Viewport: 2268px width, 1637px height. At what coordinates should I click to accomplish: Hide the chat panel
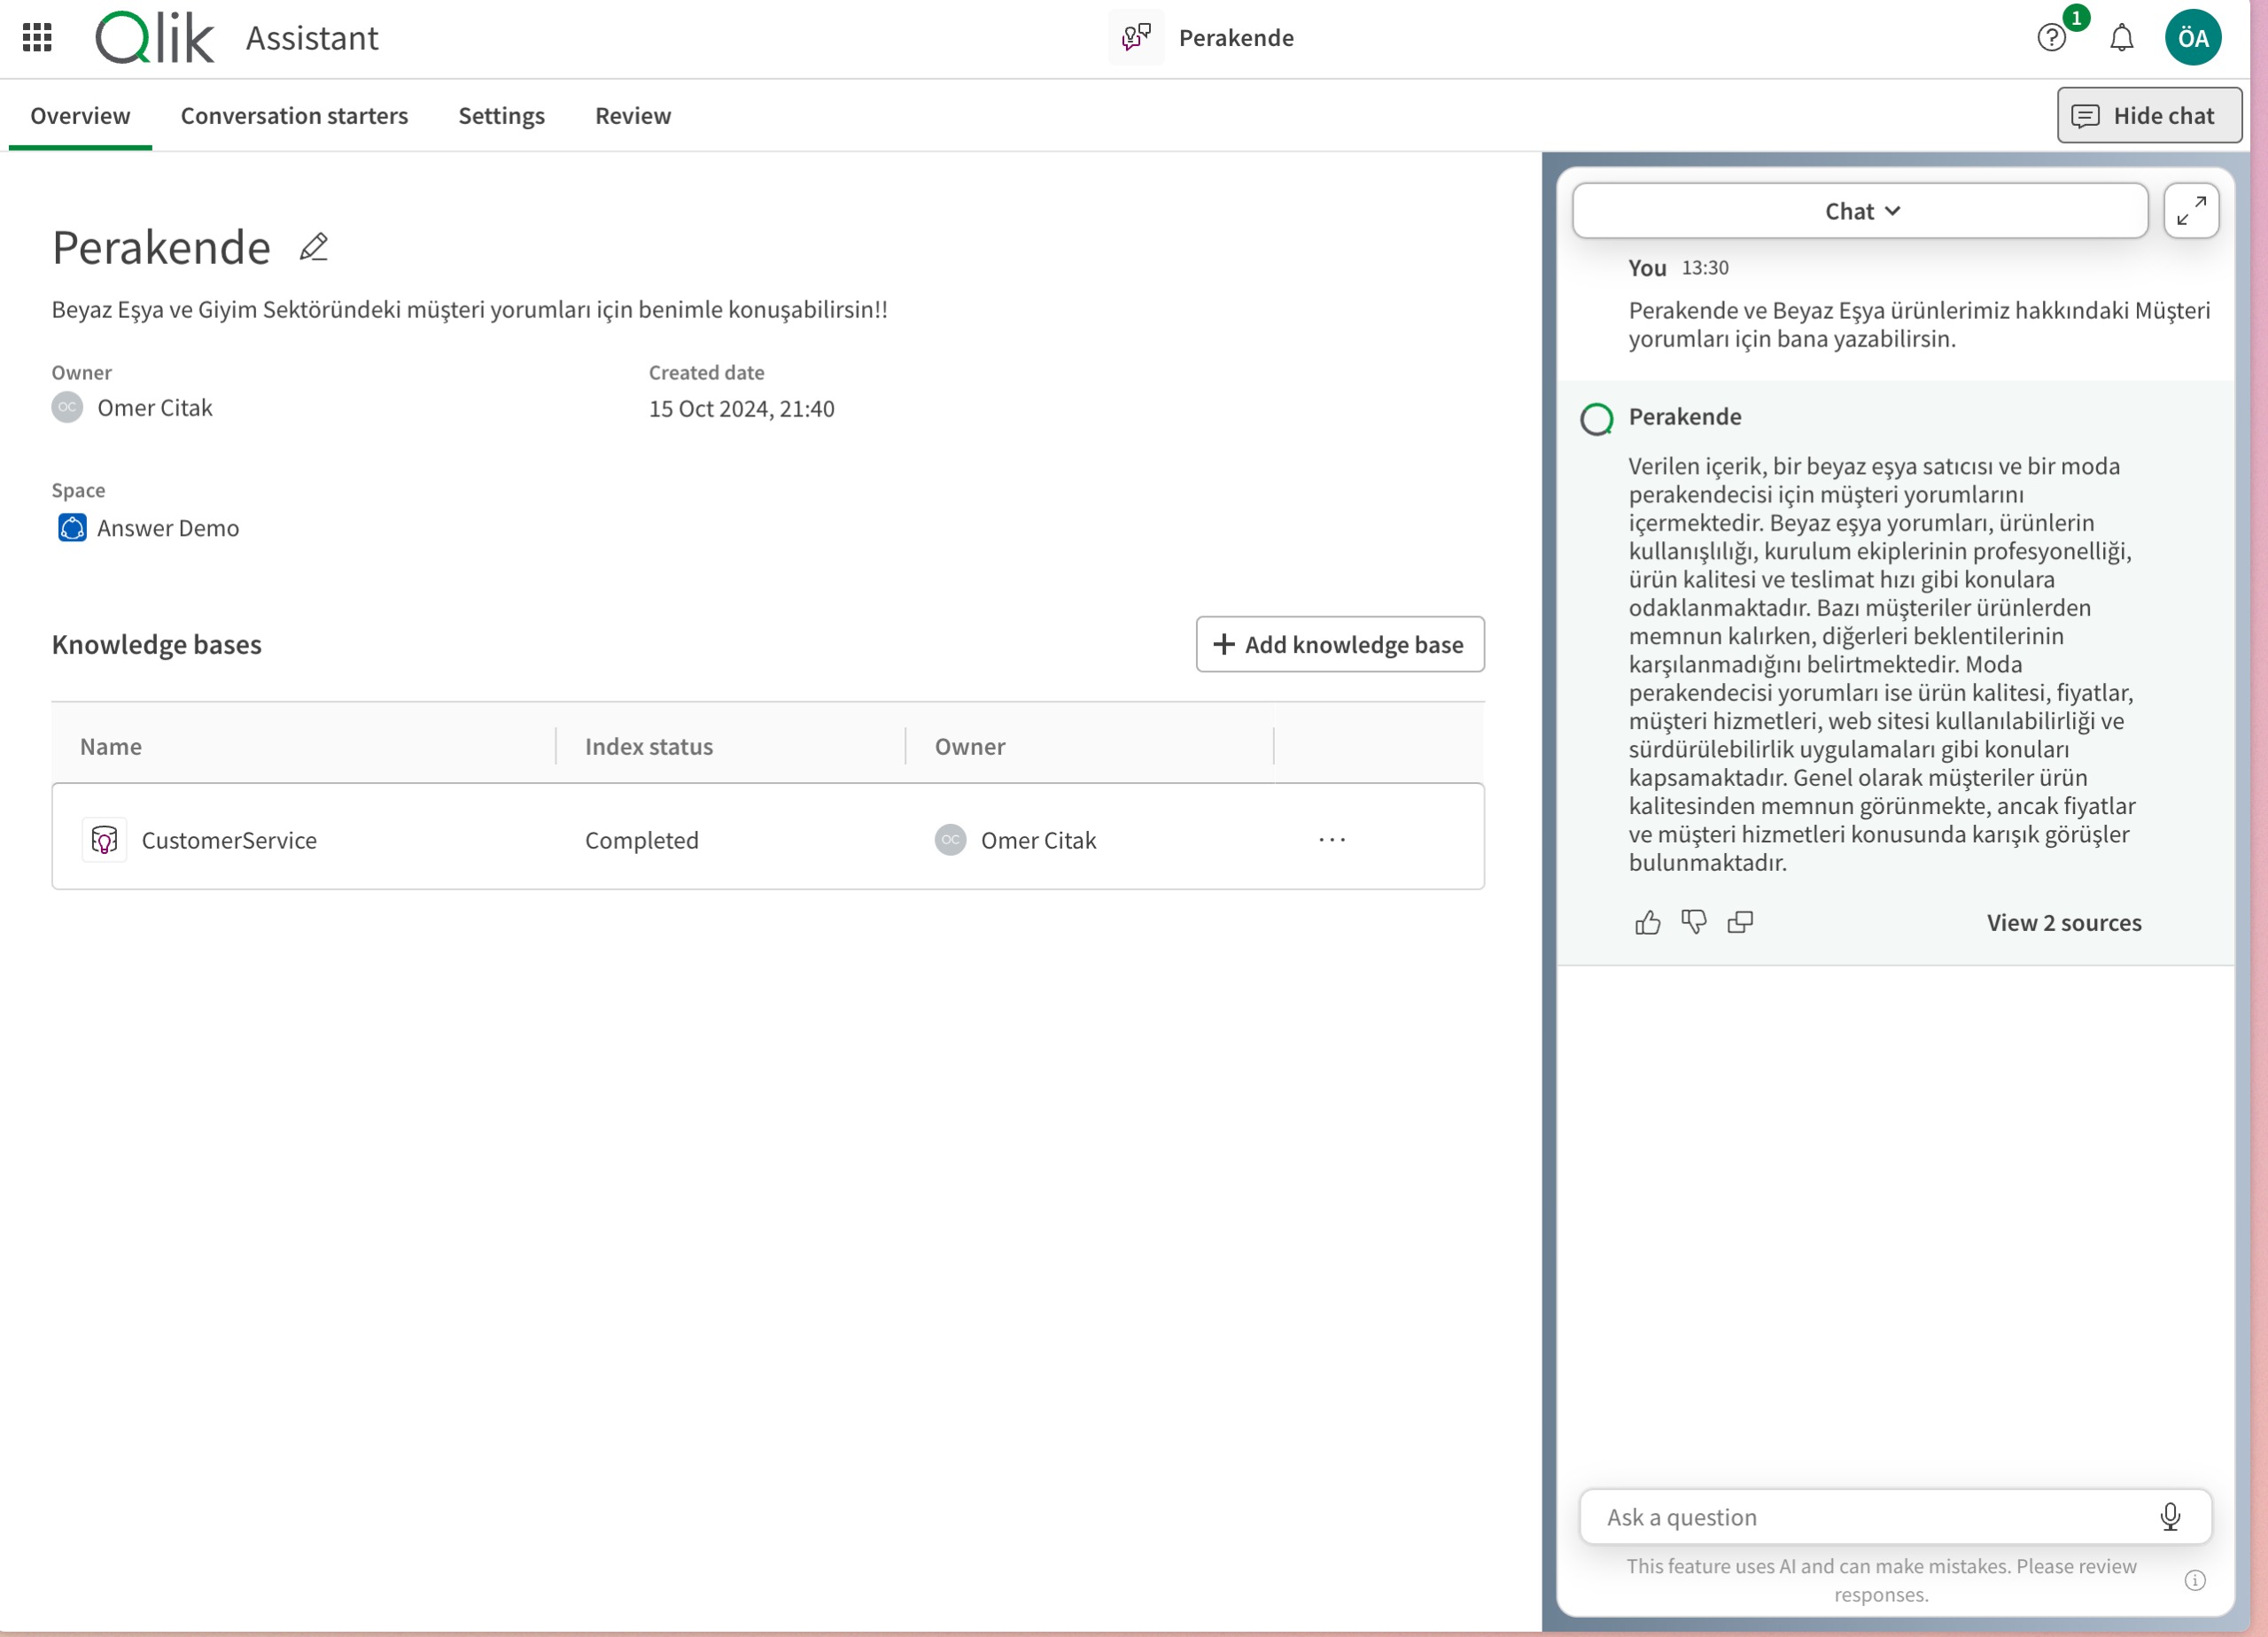click(x=2149, y=116)
